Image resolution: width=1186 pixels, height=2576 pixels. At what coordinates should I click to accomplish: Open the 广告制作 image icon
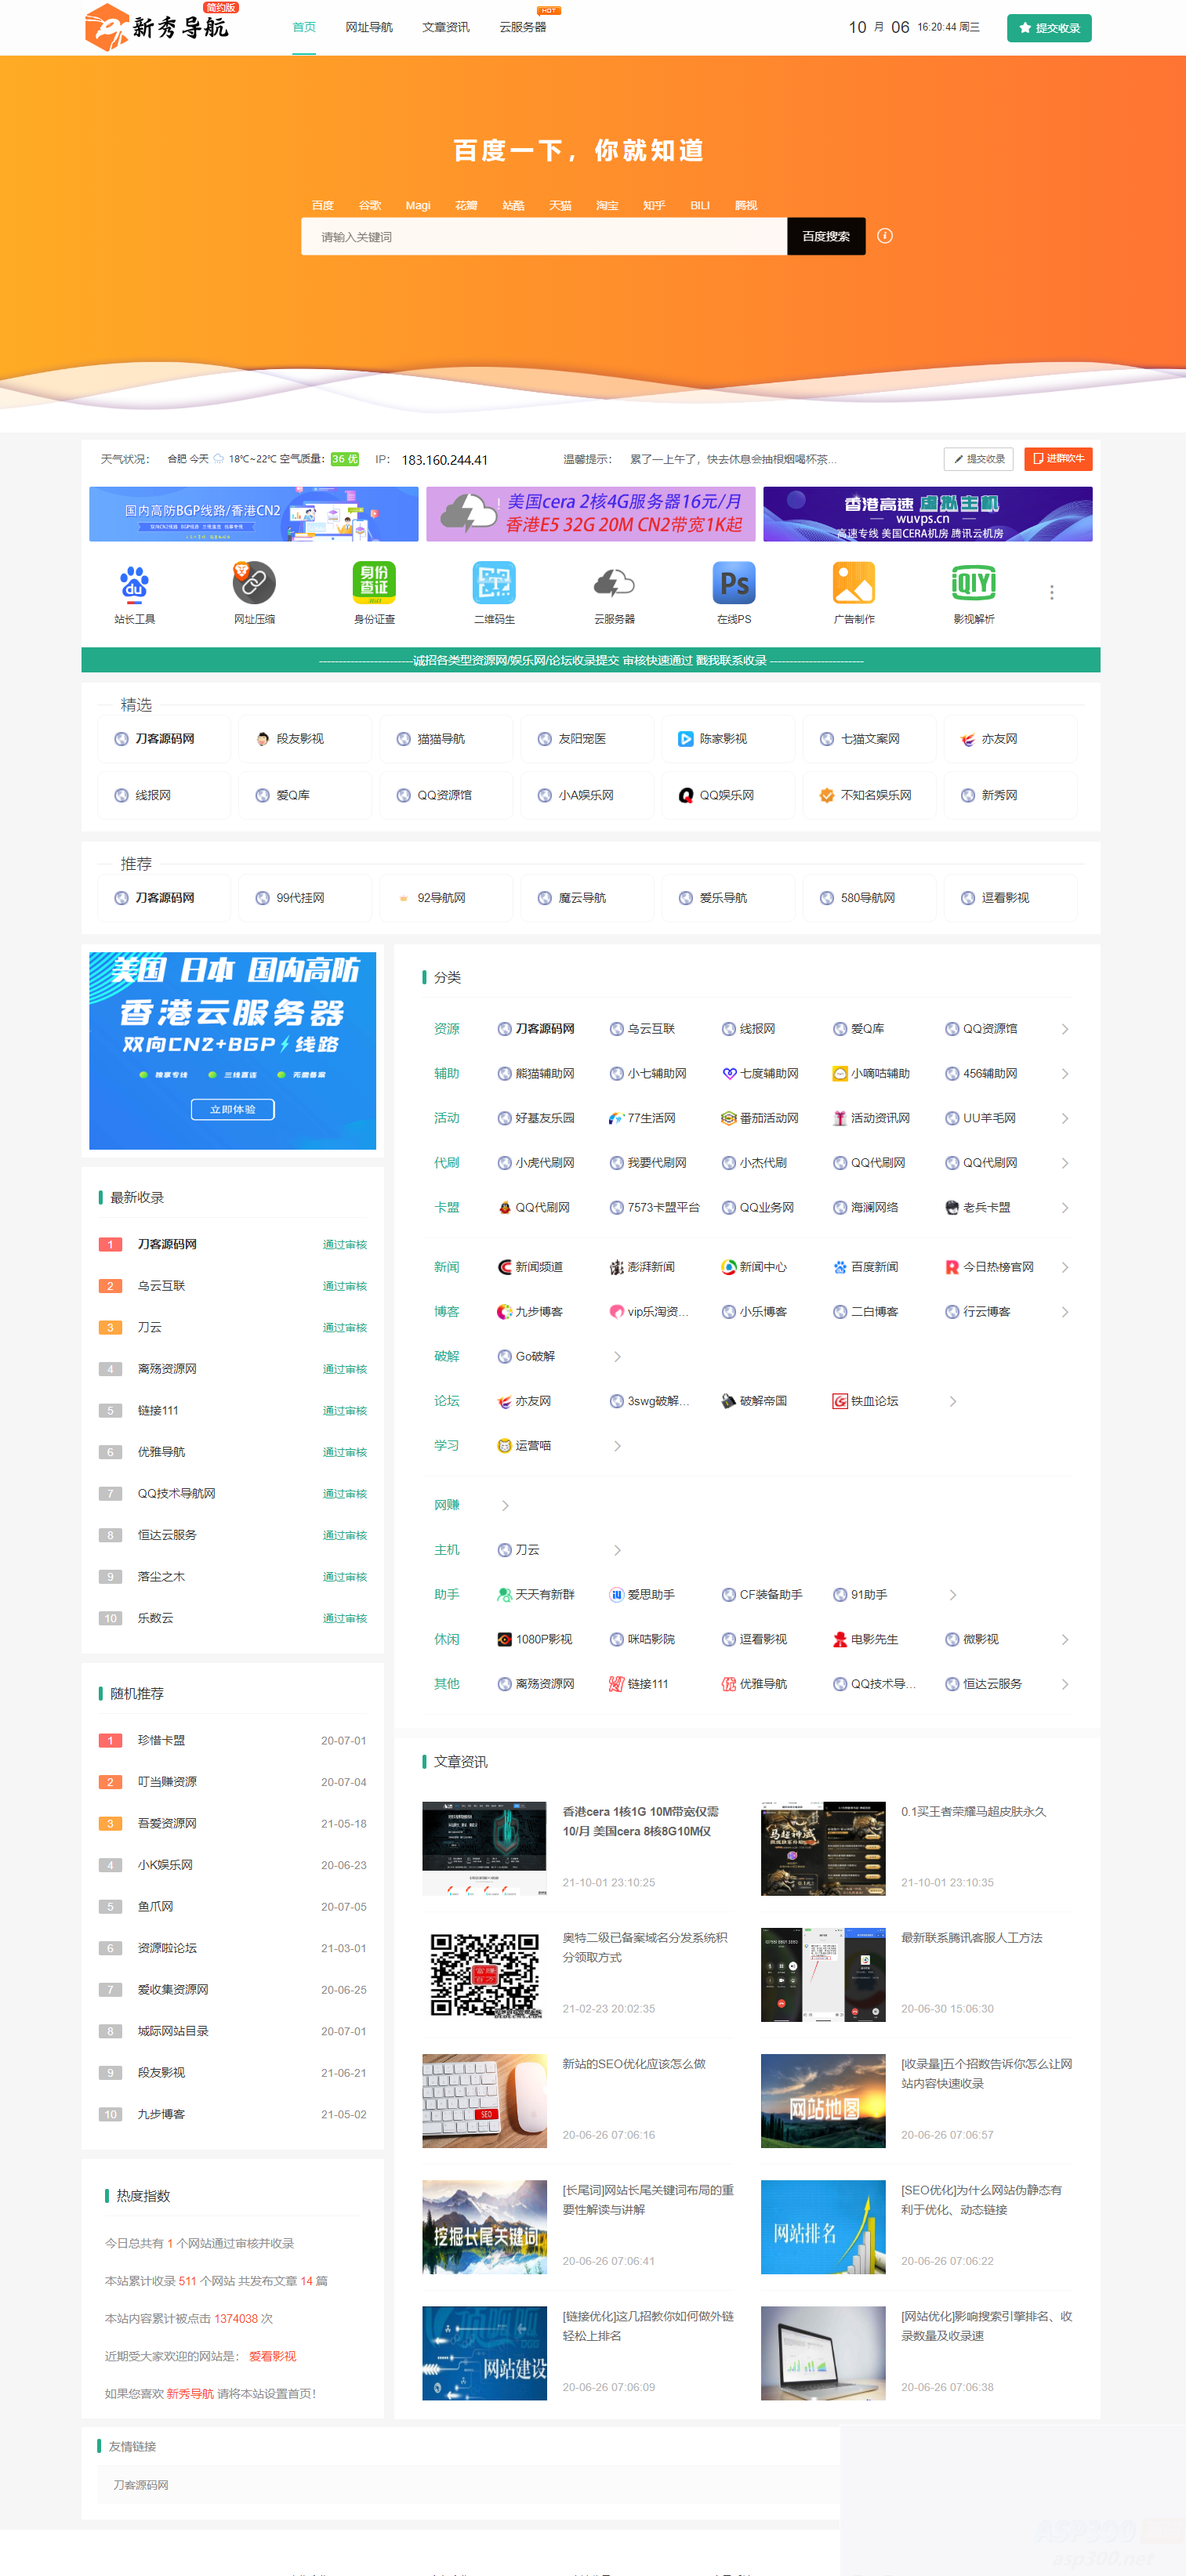click(853, 583)
